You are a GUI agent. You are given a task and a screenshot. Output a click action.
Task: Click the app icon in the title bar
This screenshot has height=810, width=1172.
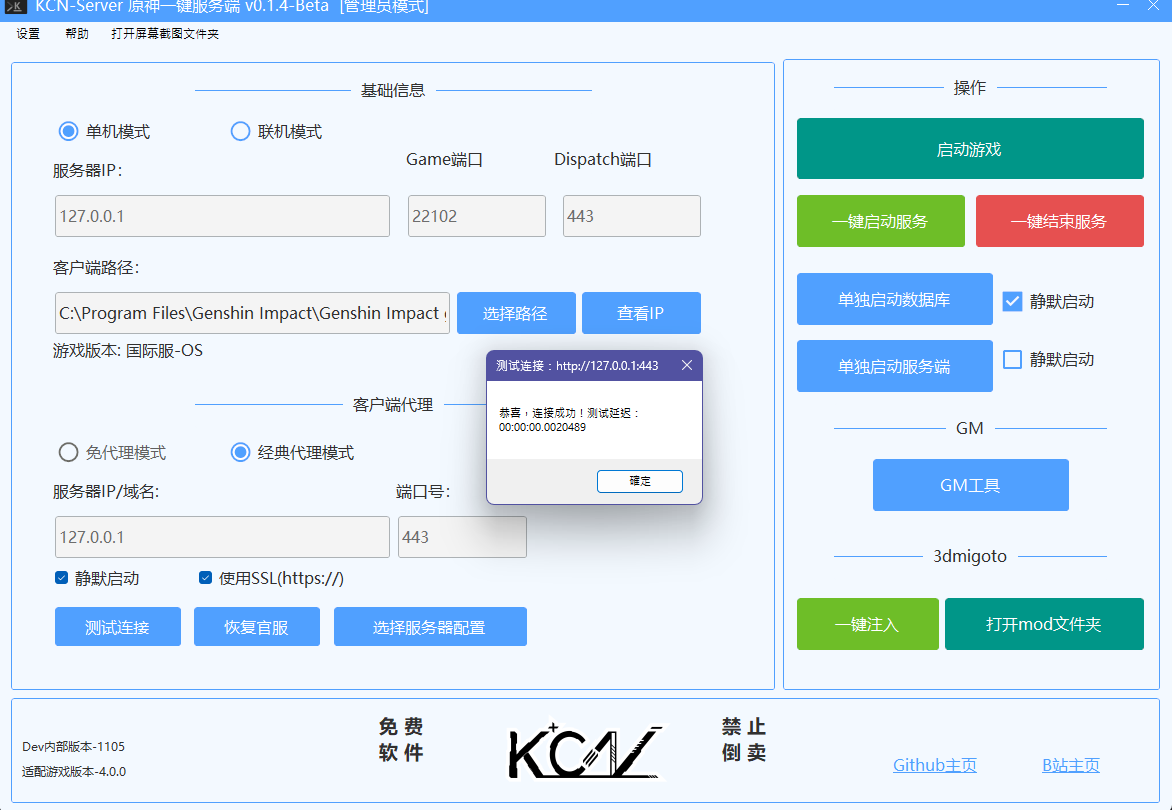click(15, 9)
